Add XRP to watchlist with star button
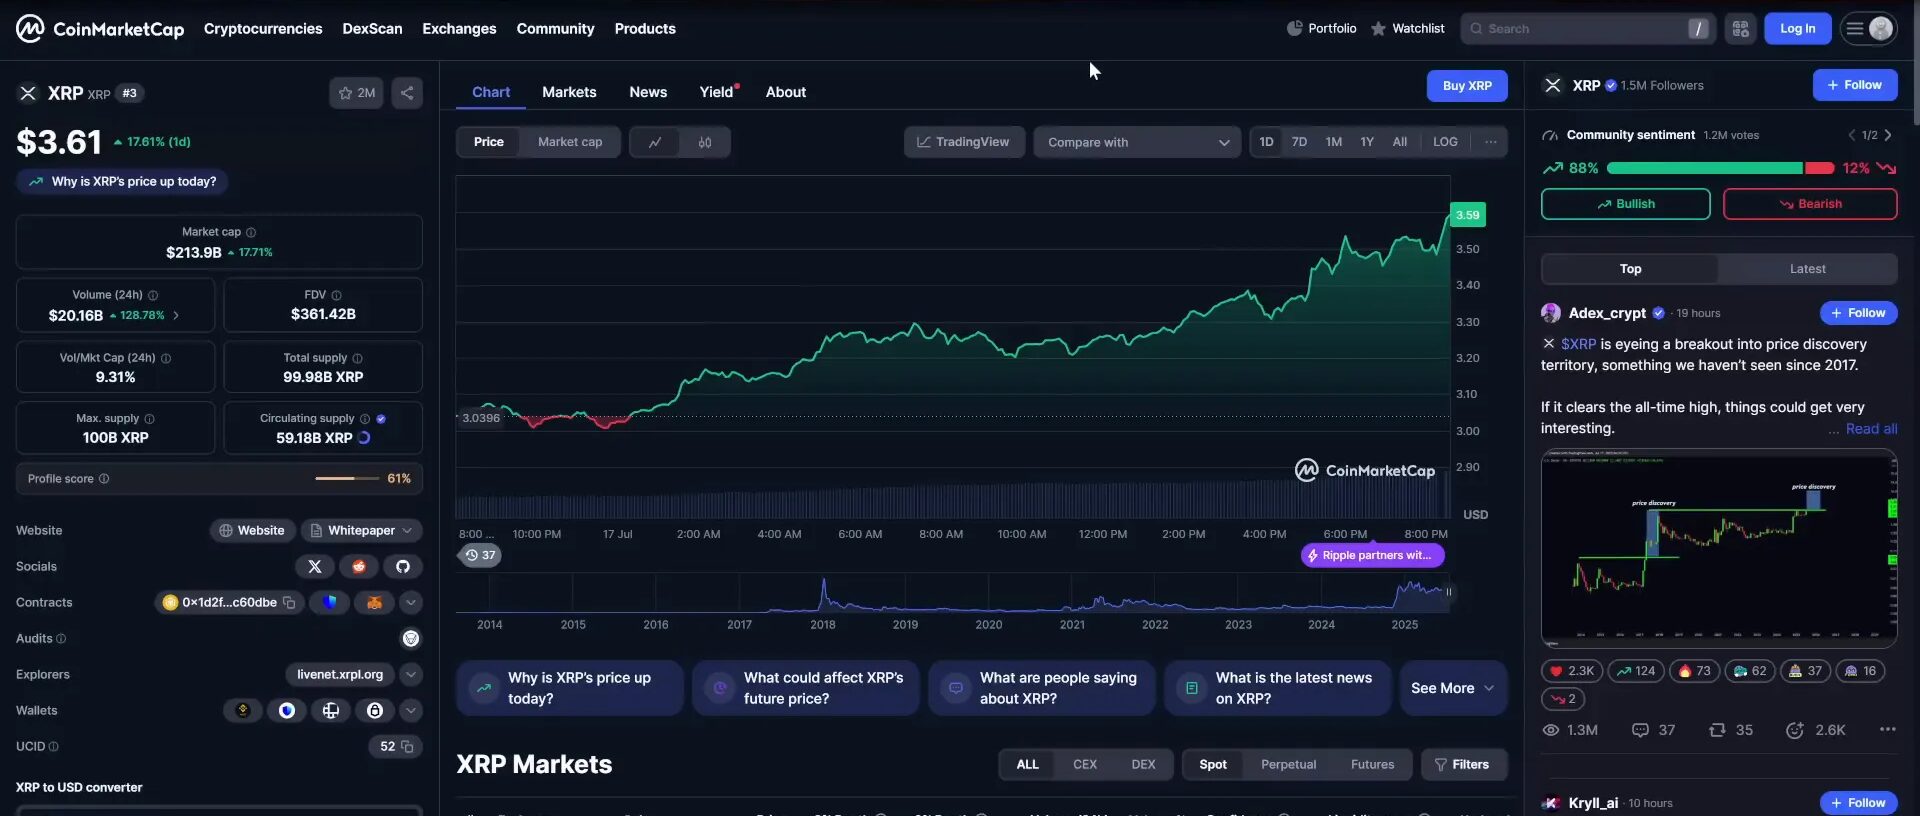 click(x=355, y=93)
